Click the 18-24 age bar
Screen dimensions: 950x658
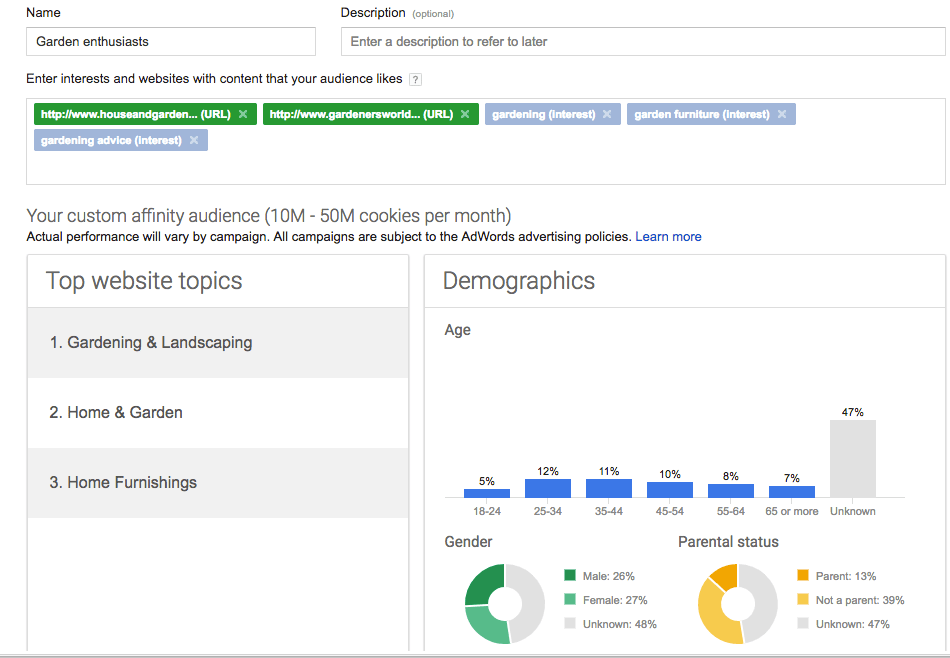487,492
